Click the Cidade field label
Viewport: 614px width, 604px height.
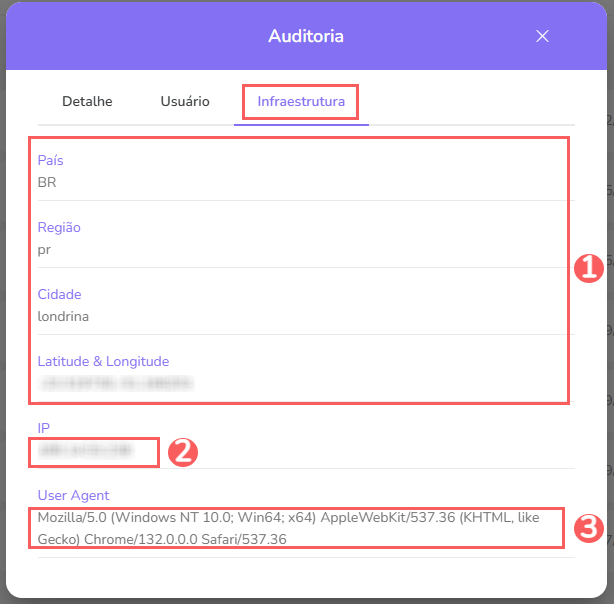pos(59,295)
